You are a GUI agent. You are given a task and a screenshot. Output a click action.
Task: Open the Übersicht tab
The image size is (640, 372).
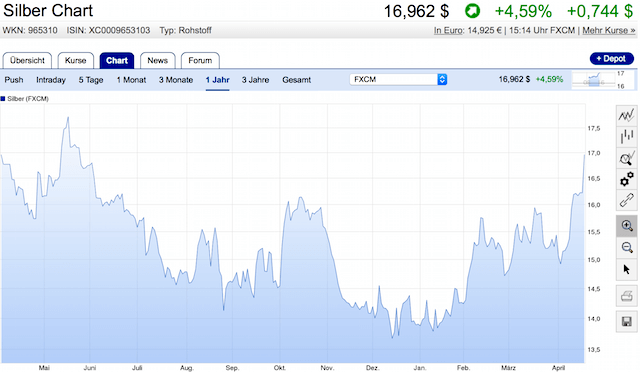tap(27, 60)
